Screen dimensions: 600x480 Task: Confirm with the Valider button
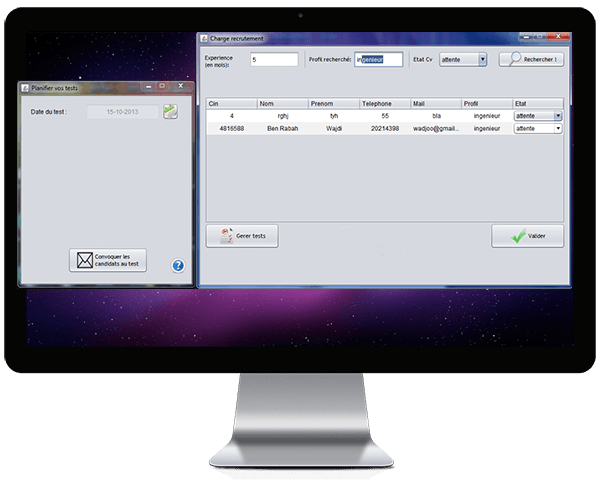527,236
